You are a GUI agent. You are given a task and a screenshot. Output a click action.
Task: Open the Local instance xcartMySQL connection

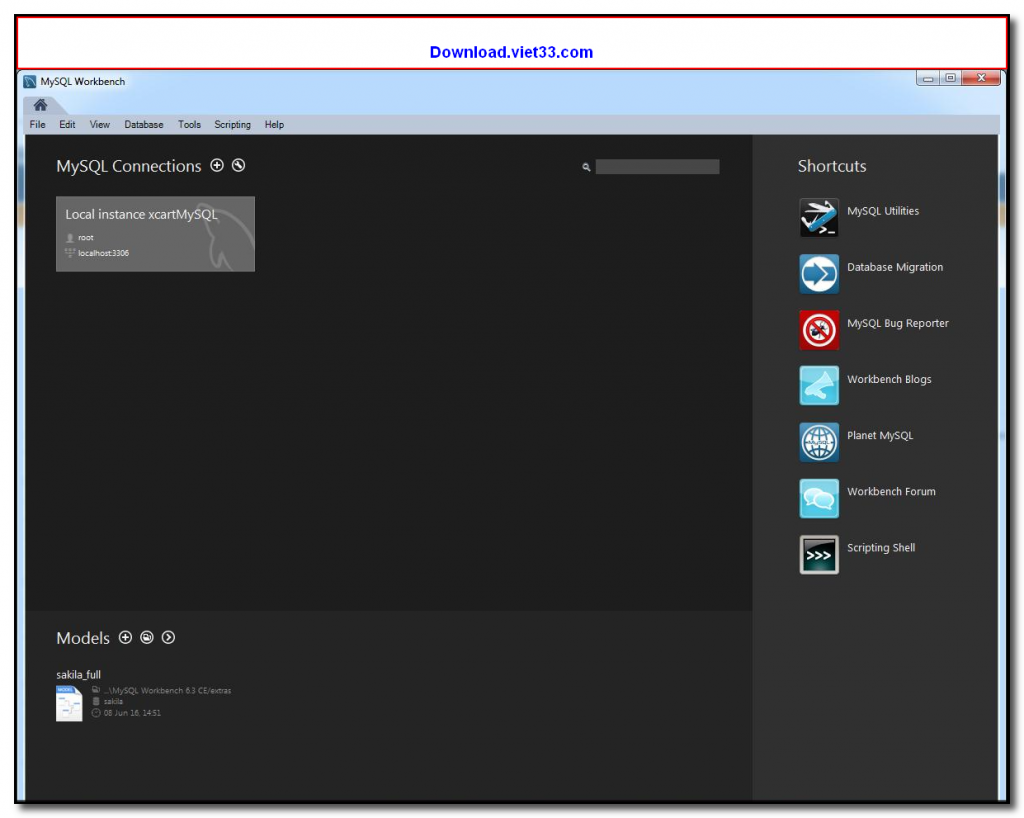coord(155,233)
